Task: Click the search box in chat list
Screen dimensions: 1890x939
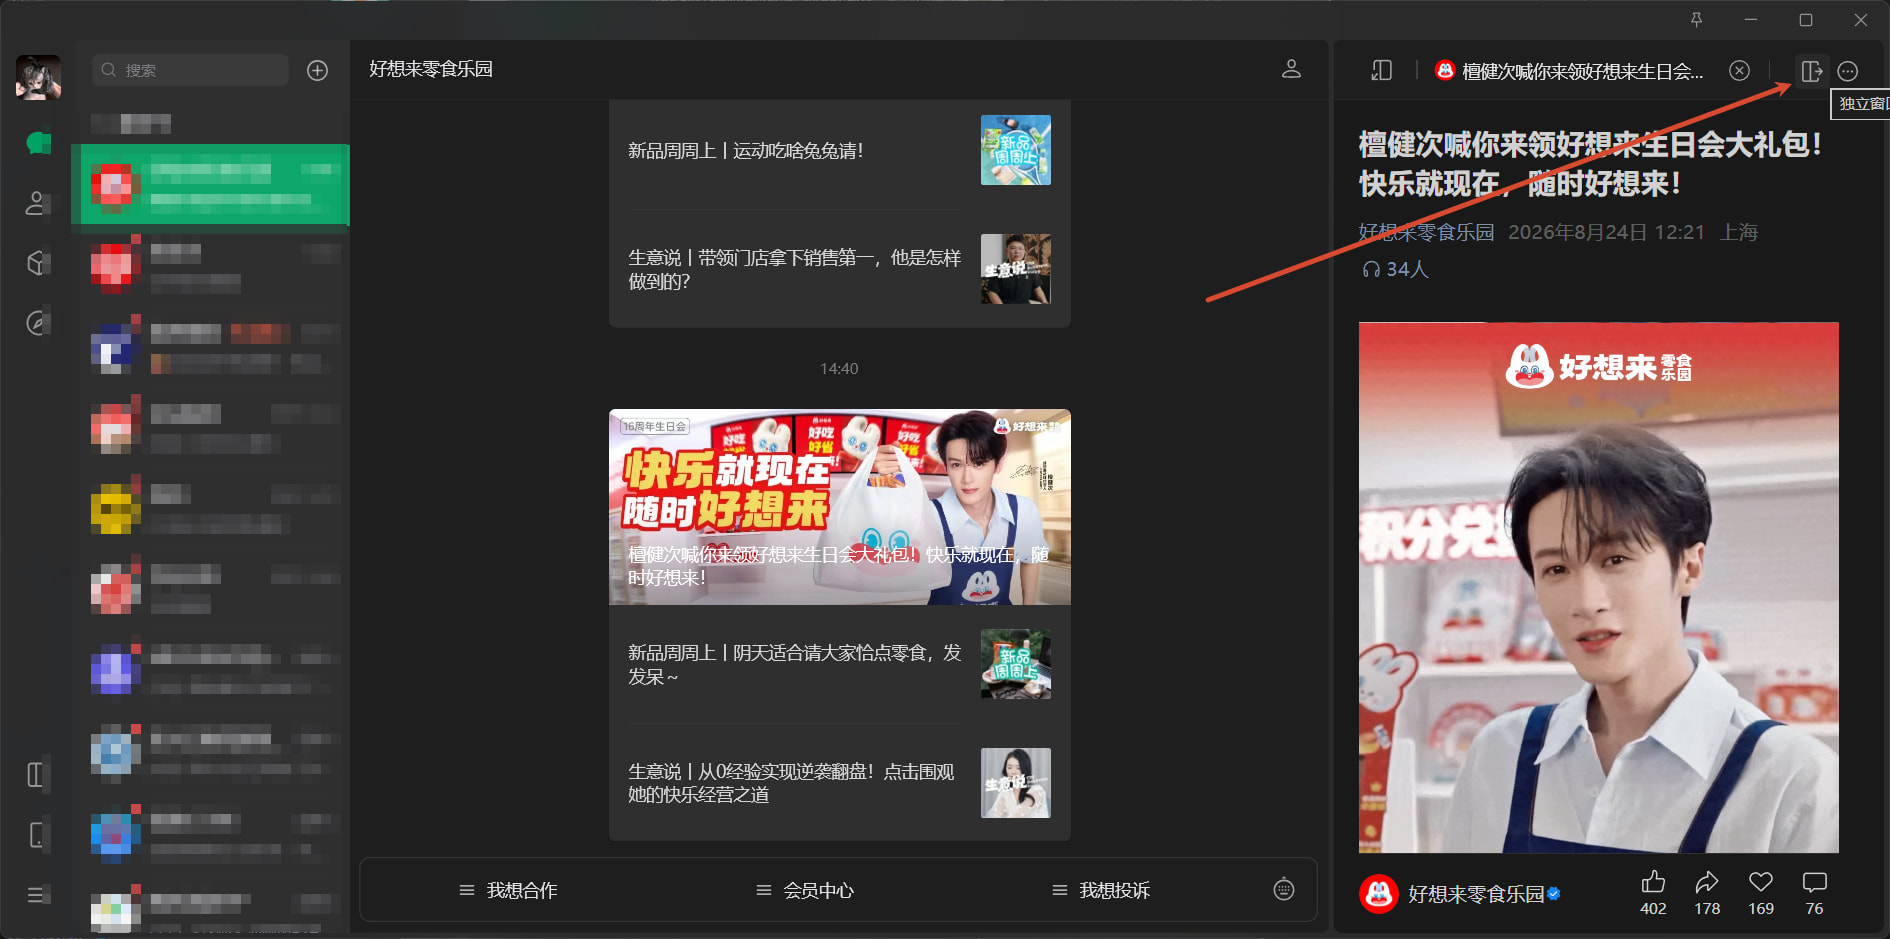Action: coord(190,70)
